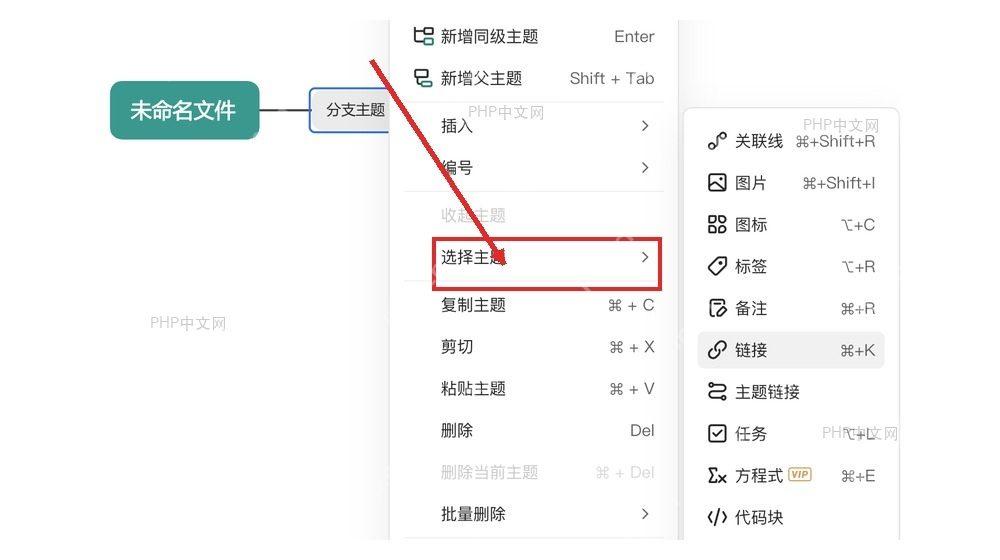Image resolution: width=1000 pixels, height=560 pixels.
Task: Click the add parent topic icon
Action: click(423, 78)
